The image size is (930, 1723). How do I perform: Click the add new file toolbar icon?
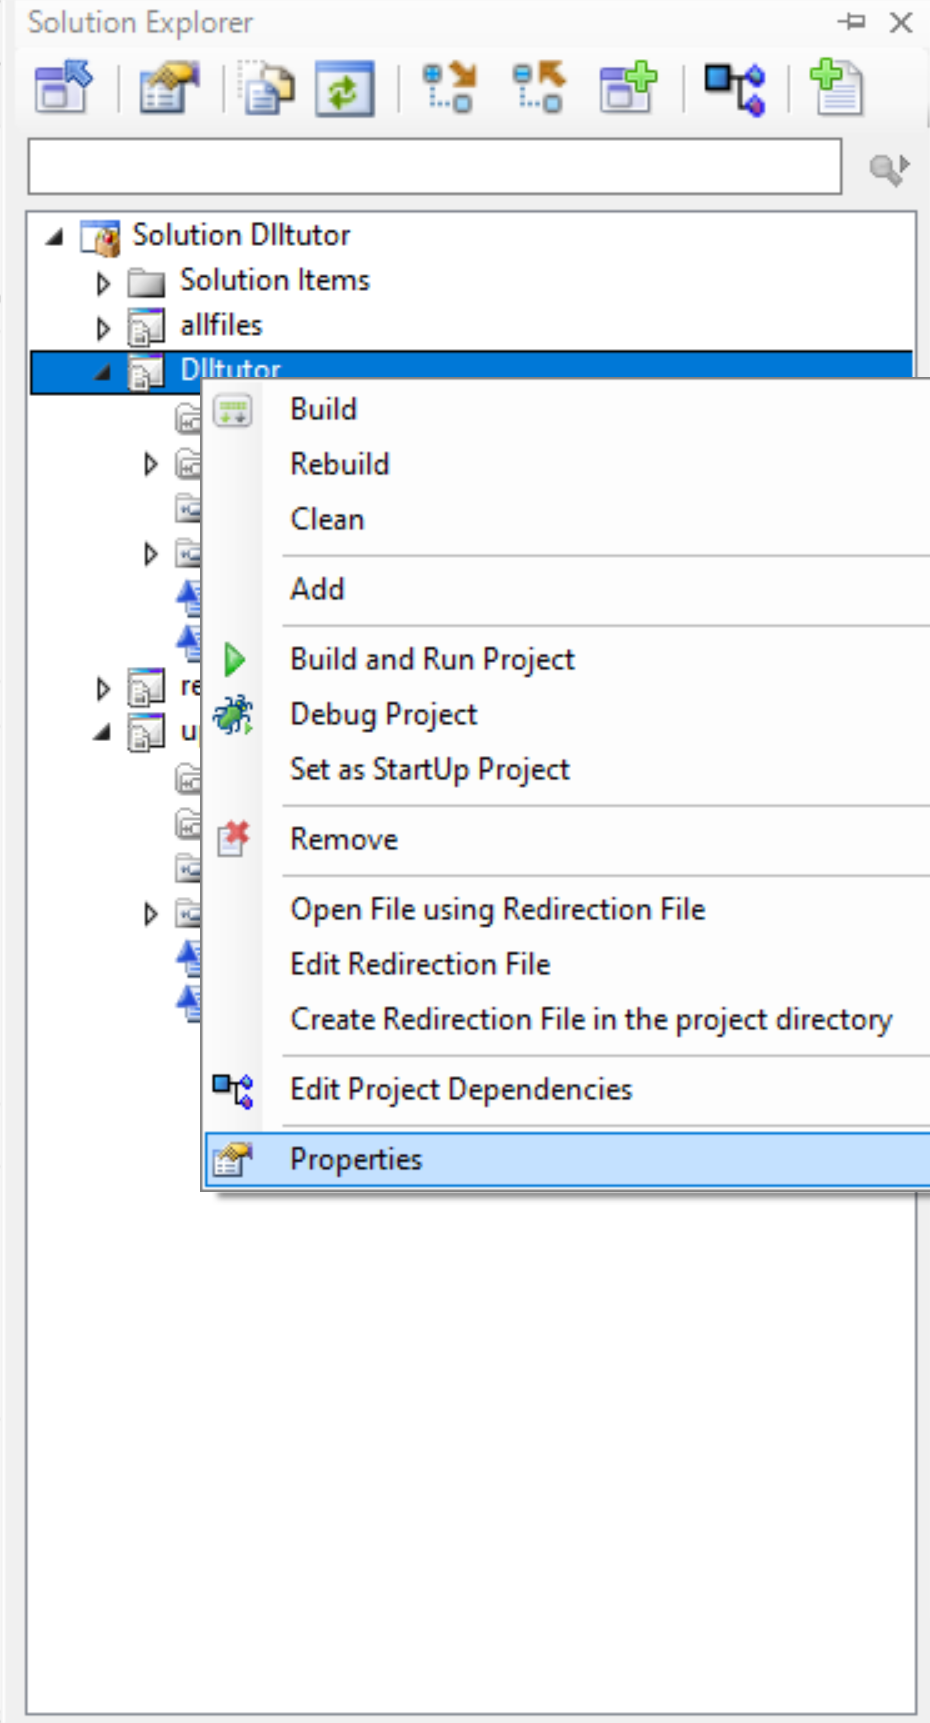pyautogui.click(x=836, y=88)
